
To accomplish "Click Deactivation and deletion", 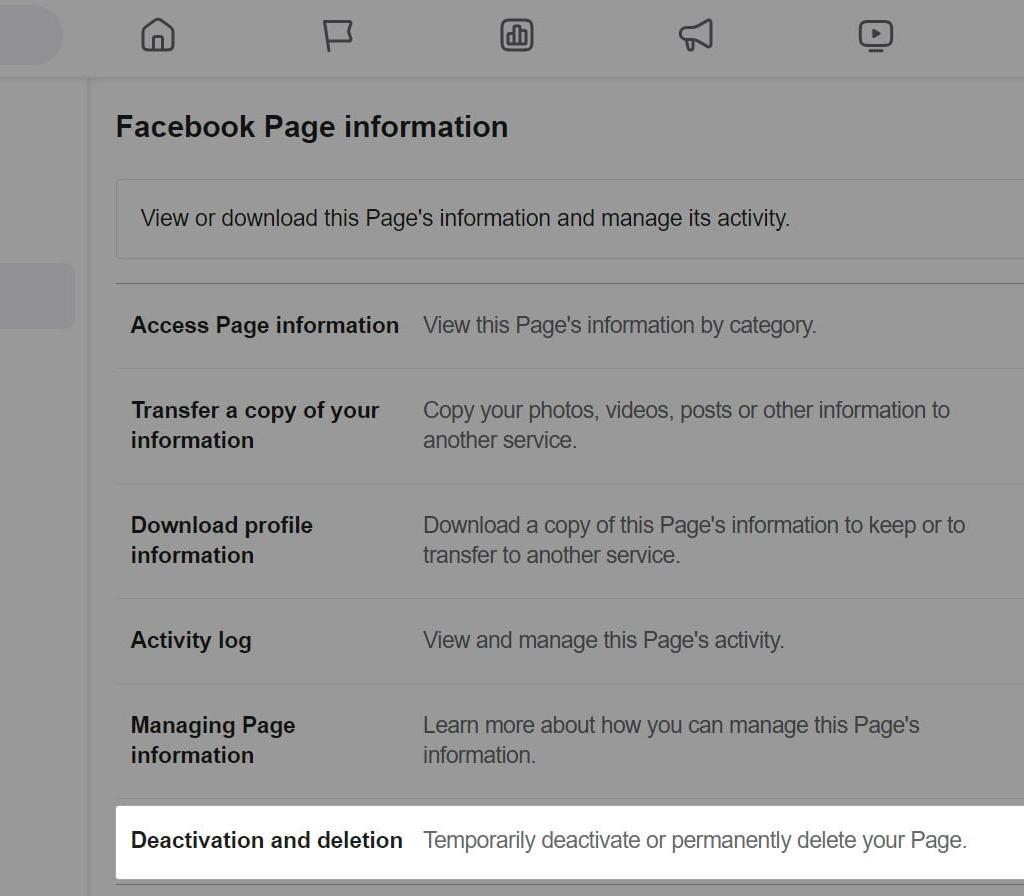I will 266,840.
